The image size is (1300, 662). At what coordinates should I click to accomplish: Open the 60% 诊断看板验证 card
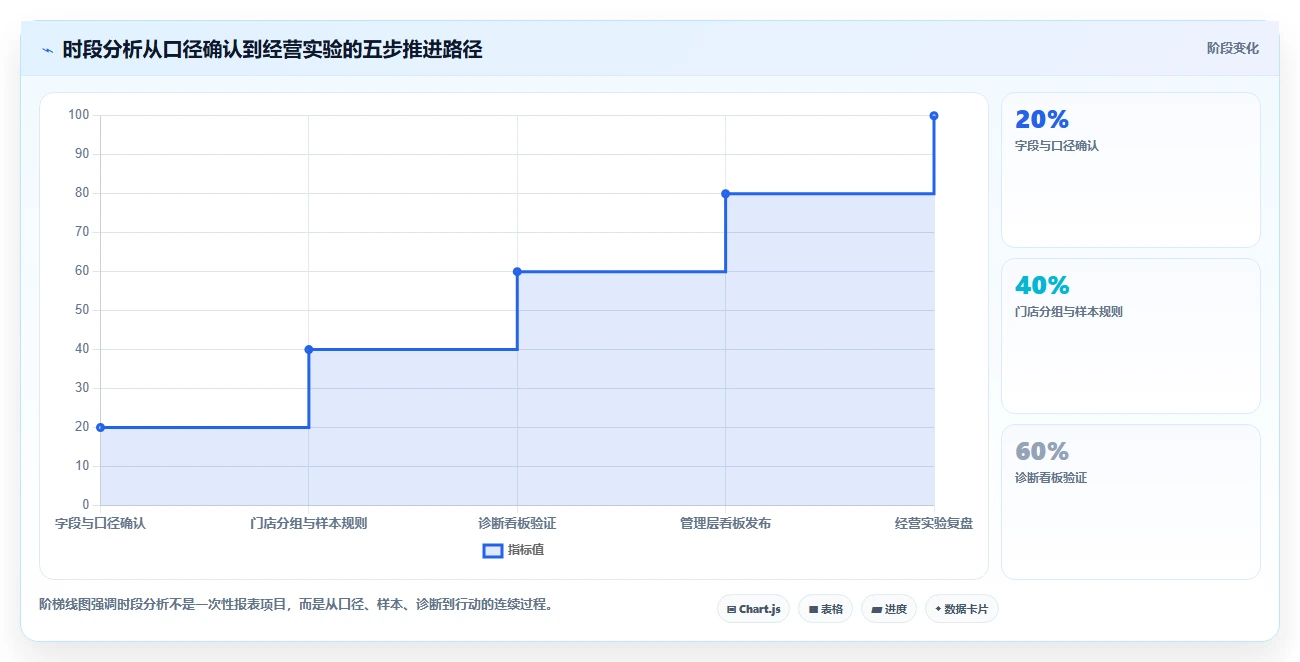(1131, 502)
